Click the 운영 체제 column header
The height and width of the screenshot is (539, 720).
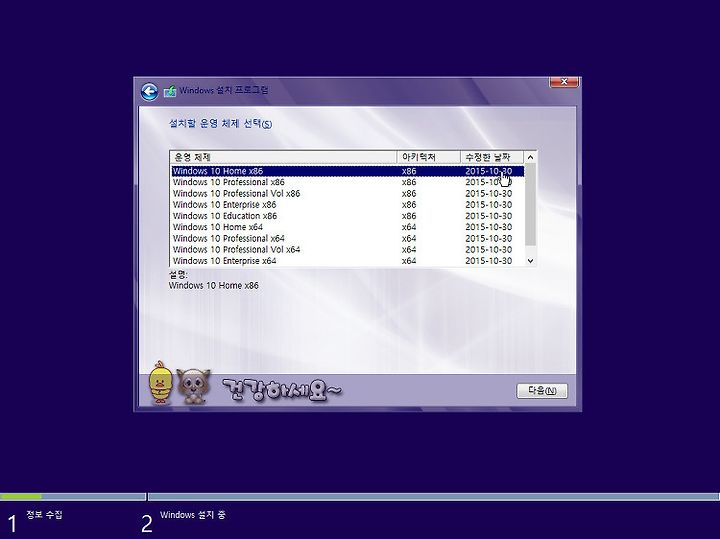(283, 157)
